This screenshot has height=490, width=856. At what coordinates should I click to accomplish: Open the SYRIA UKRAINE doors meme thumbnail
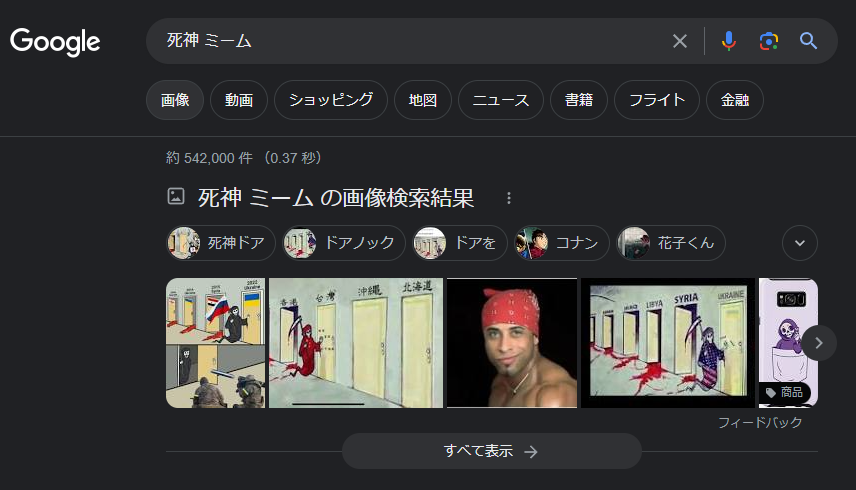tap(668, 343)
